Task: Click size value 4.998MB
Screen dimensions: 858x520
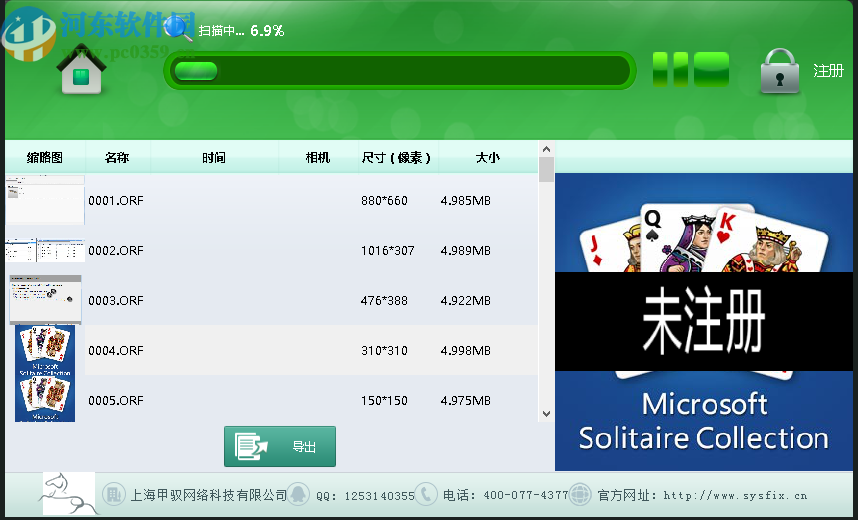Action: point(466,350)
